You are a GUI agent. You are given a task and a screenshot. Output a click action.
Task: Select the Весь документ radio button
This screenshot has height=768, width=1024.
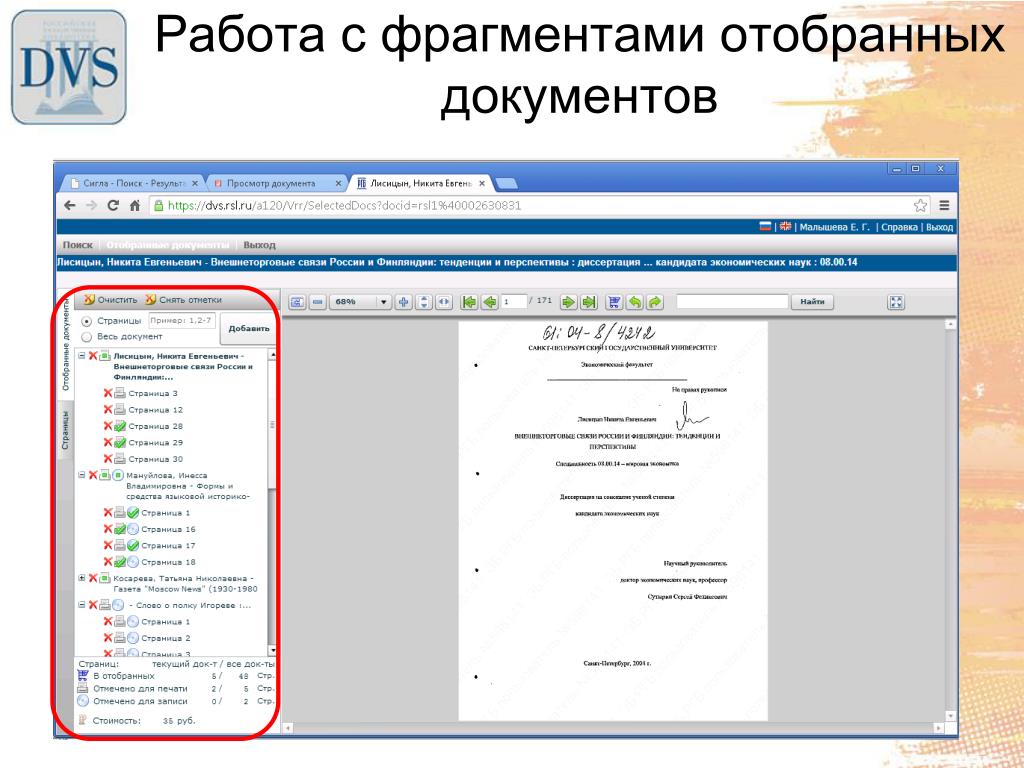(86, 337)
